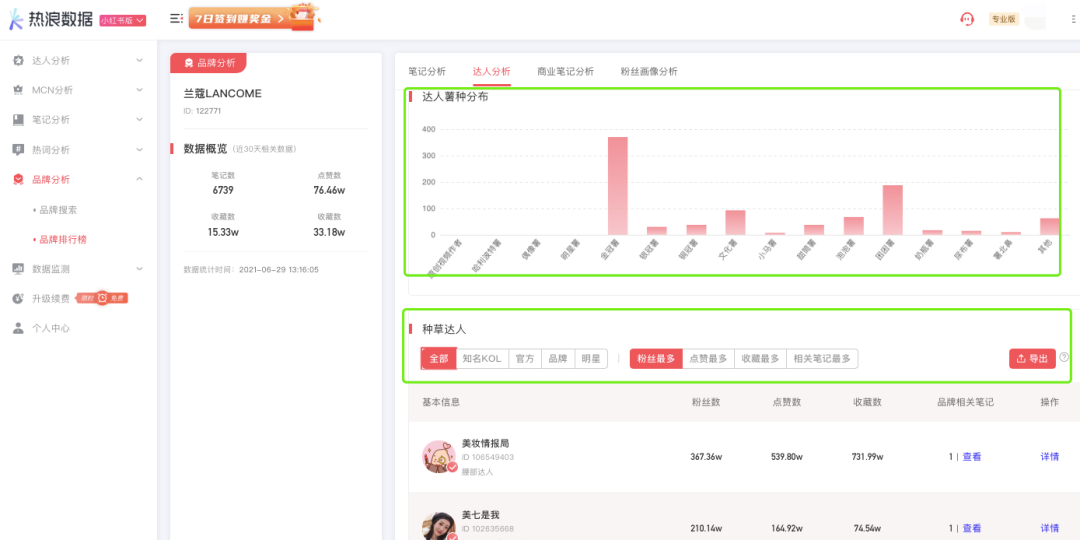The height and width of the screenshot is (540, 1080).
Task: Sort by 收藏最多
Action: pos(760,359)
